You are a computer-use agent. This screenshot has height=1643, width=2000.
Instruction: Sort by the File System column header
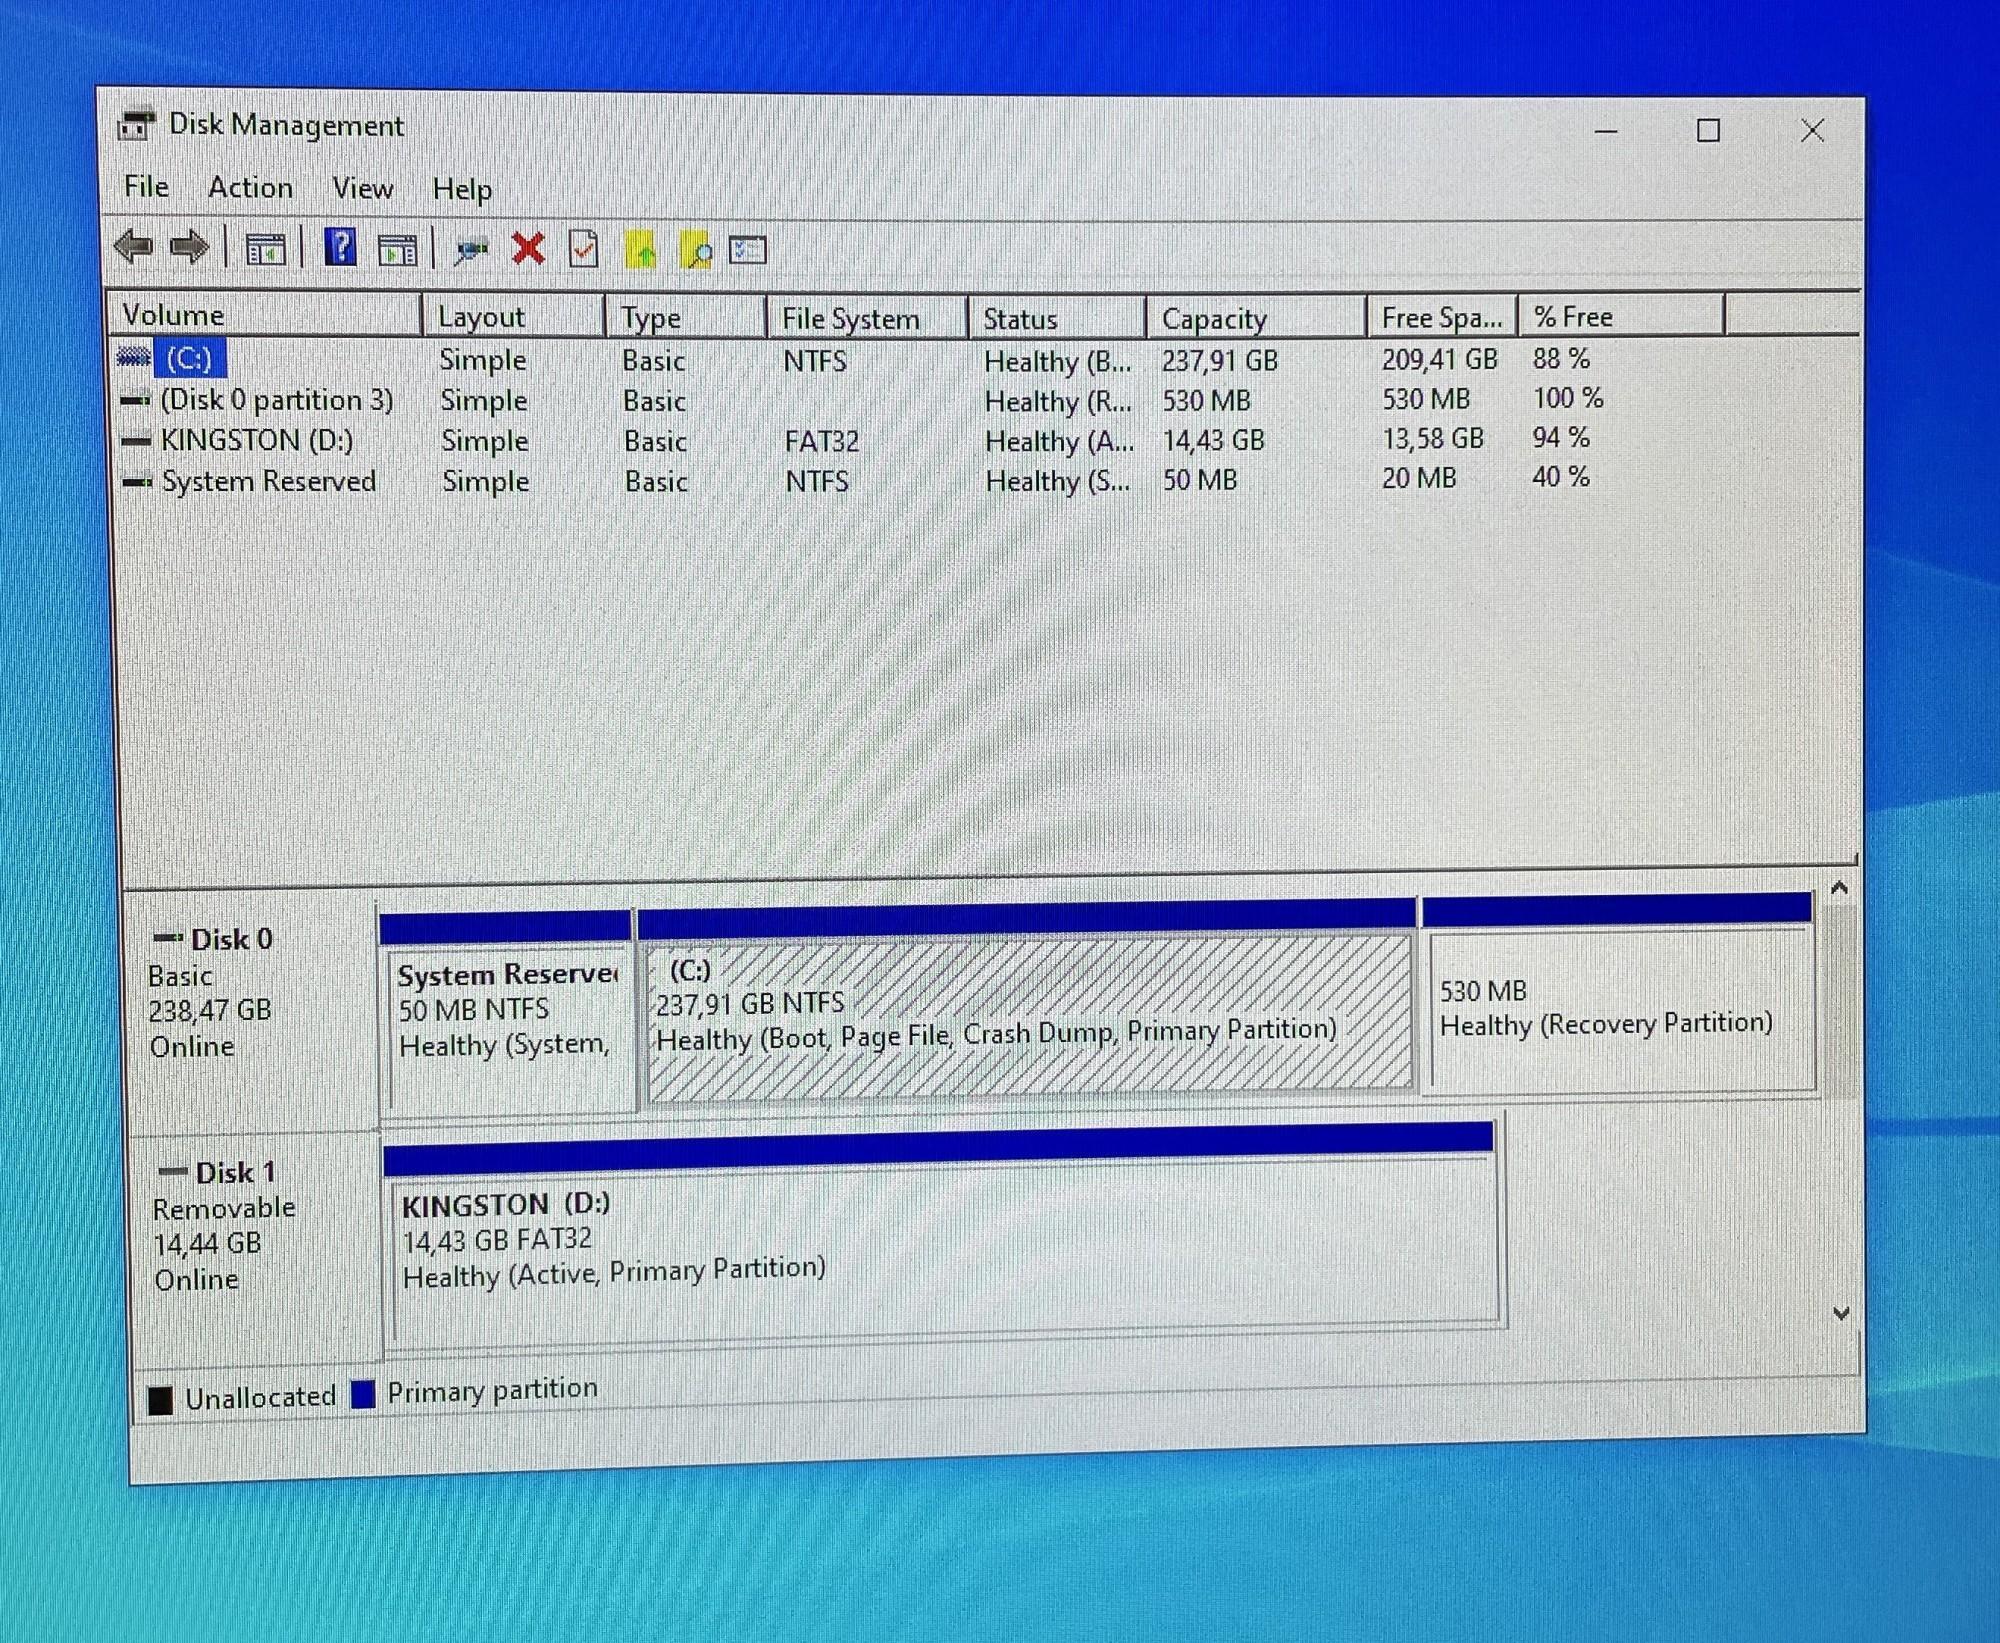(867, 318)
